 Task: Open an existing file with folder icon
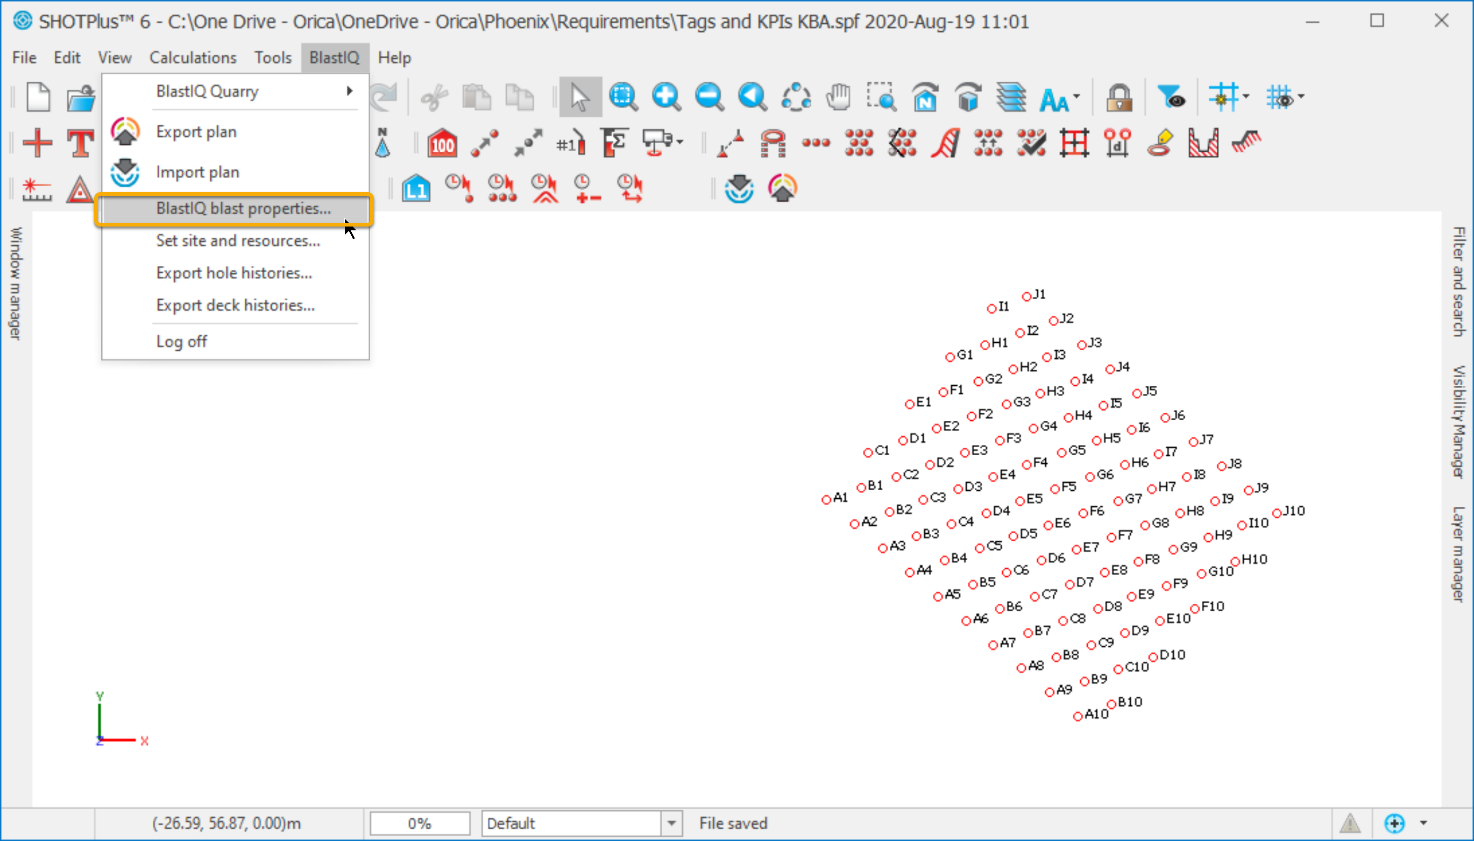80,97
